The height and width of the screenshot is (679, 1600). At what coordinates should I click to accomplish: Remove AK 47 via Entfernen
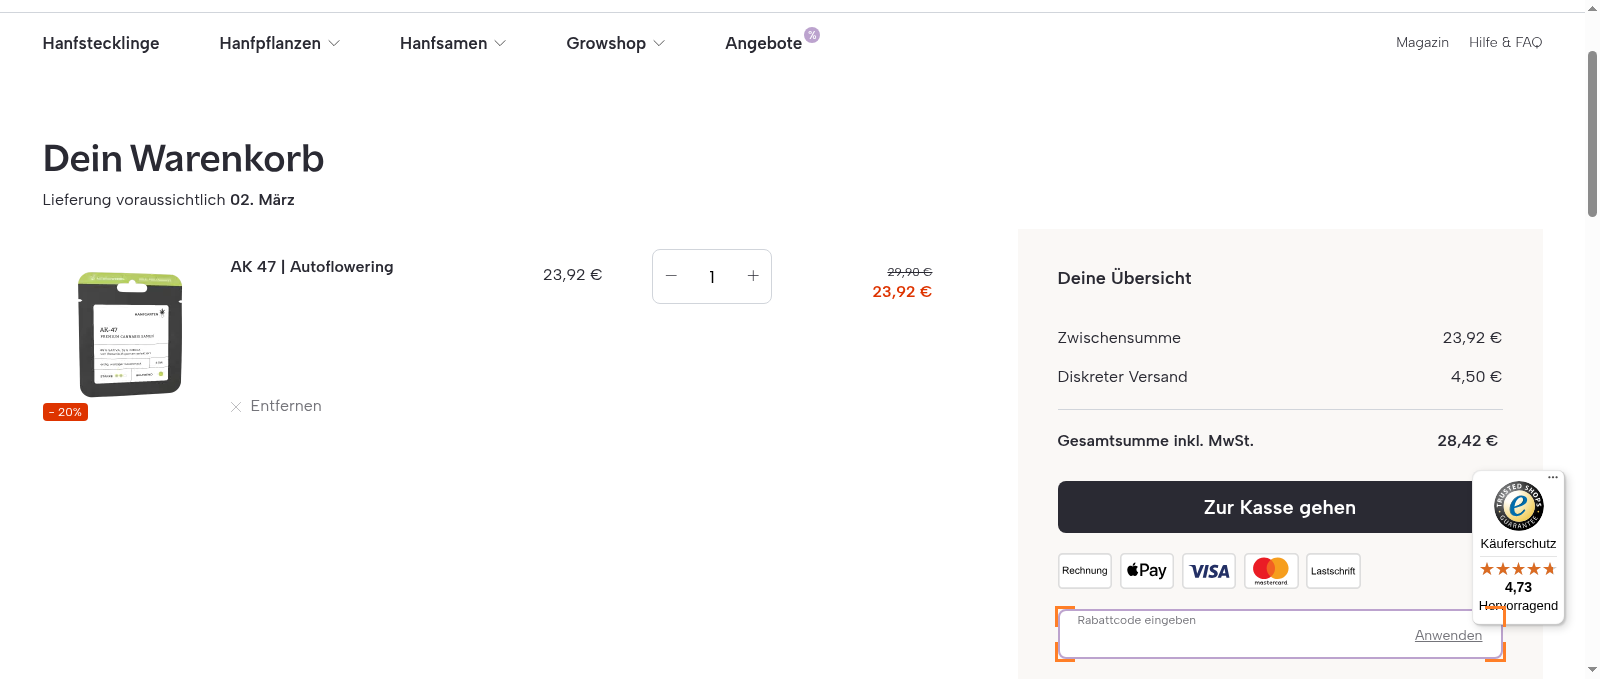pyautogui.click(x=286, y=406)
